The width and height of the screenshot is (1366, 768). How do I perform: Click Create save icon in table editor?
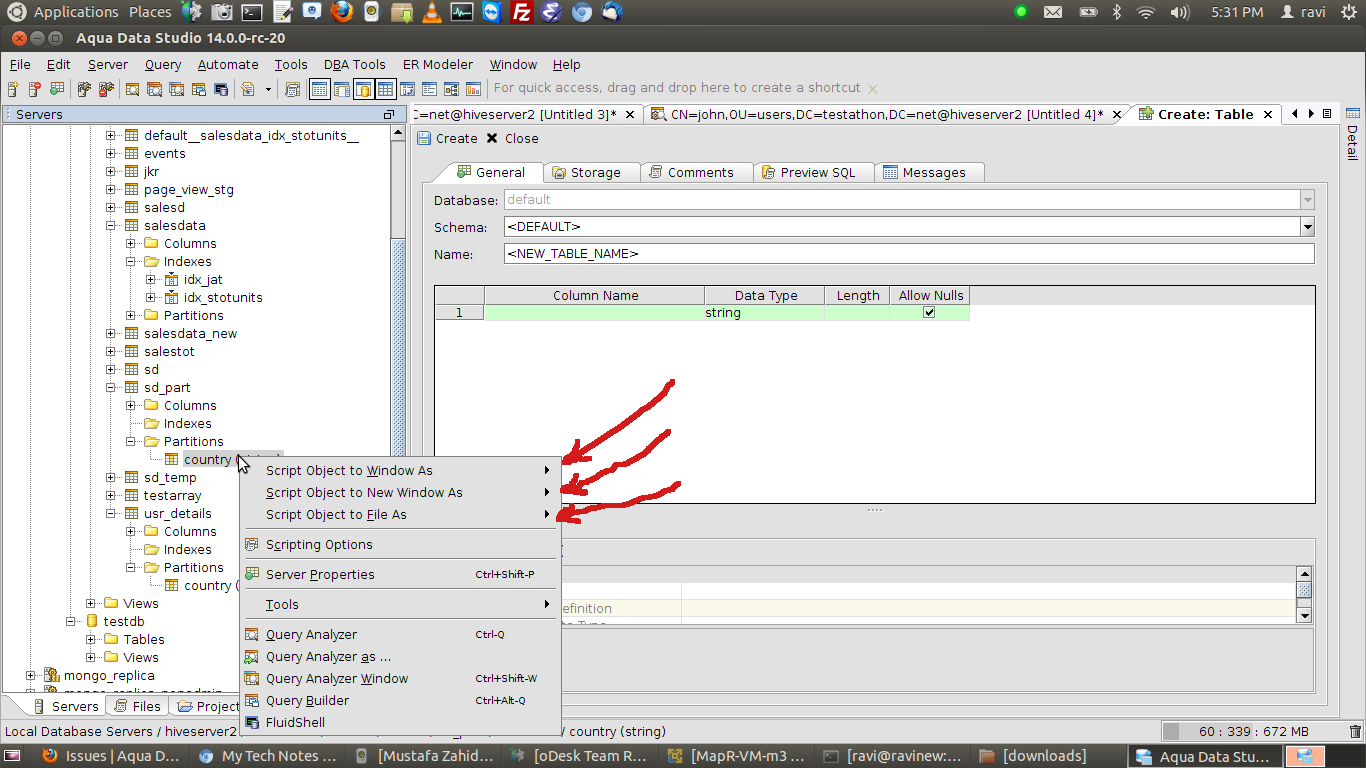click(424, 138)
